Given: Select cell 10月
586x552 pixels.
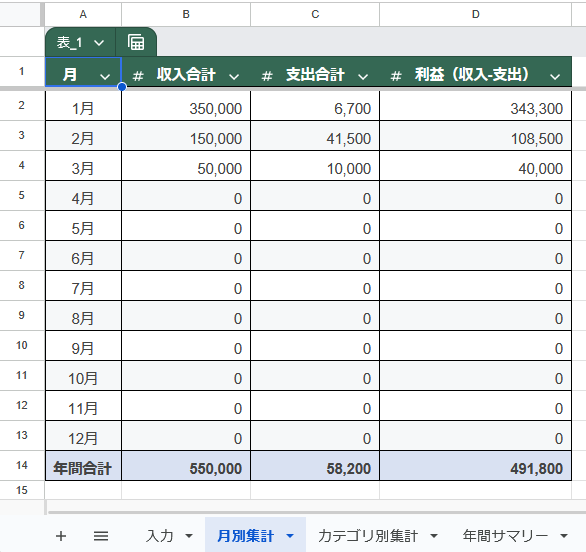Looking at the screenshot, I should 83,376.
